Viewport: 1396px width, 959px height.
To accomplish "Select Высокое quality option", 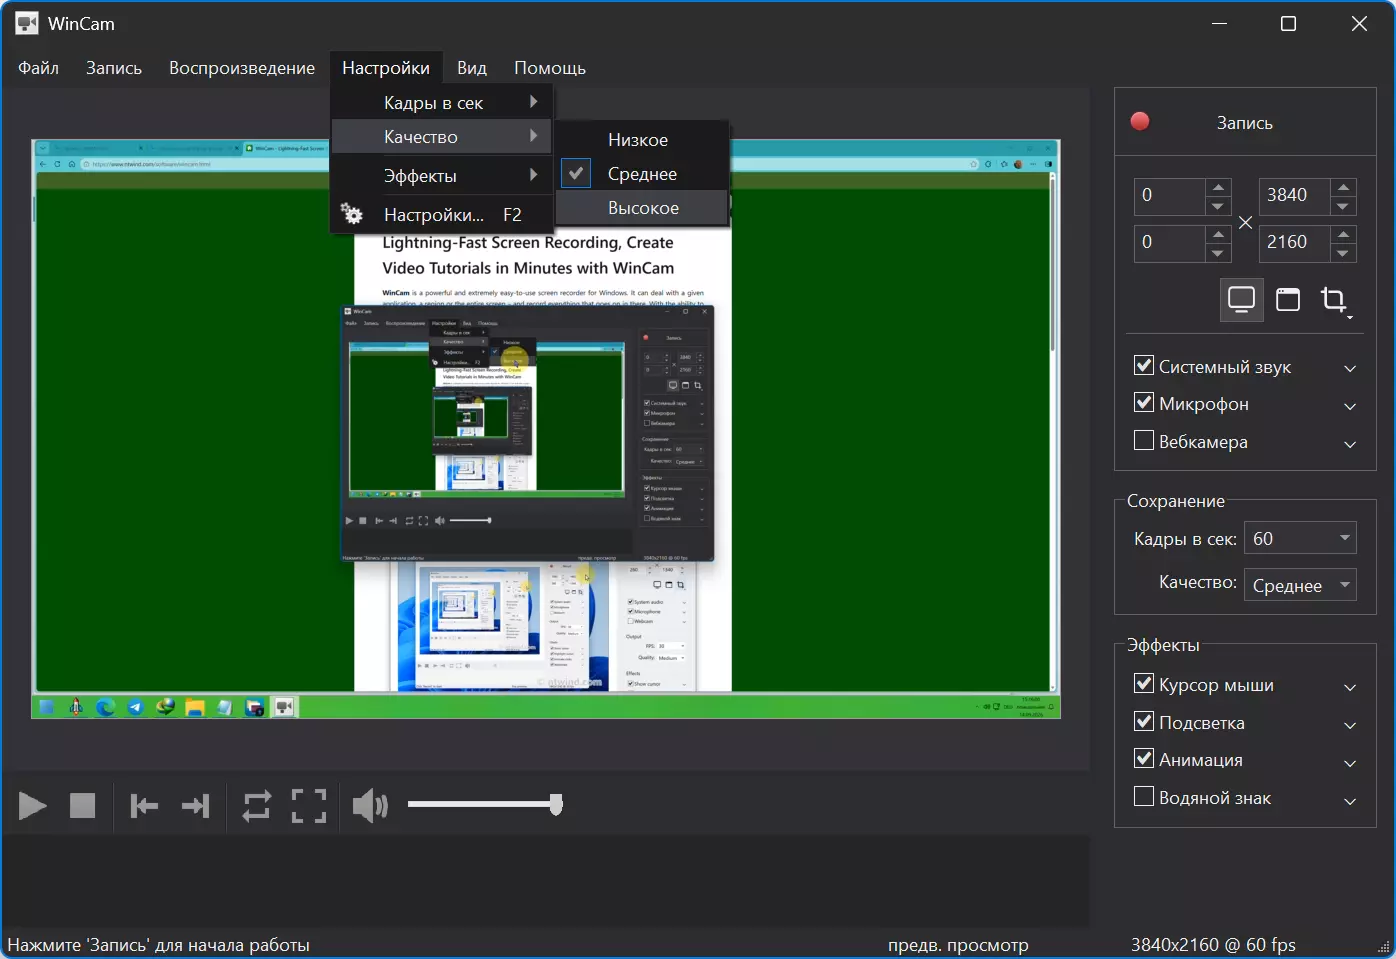I will coord(642,208).
